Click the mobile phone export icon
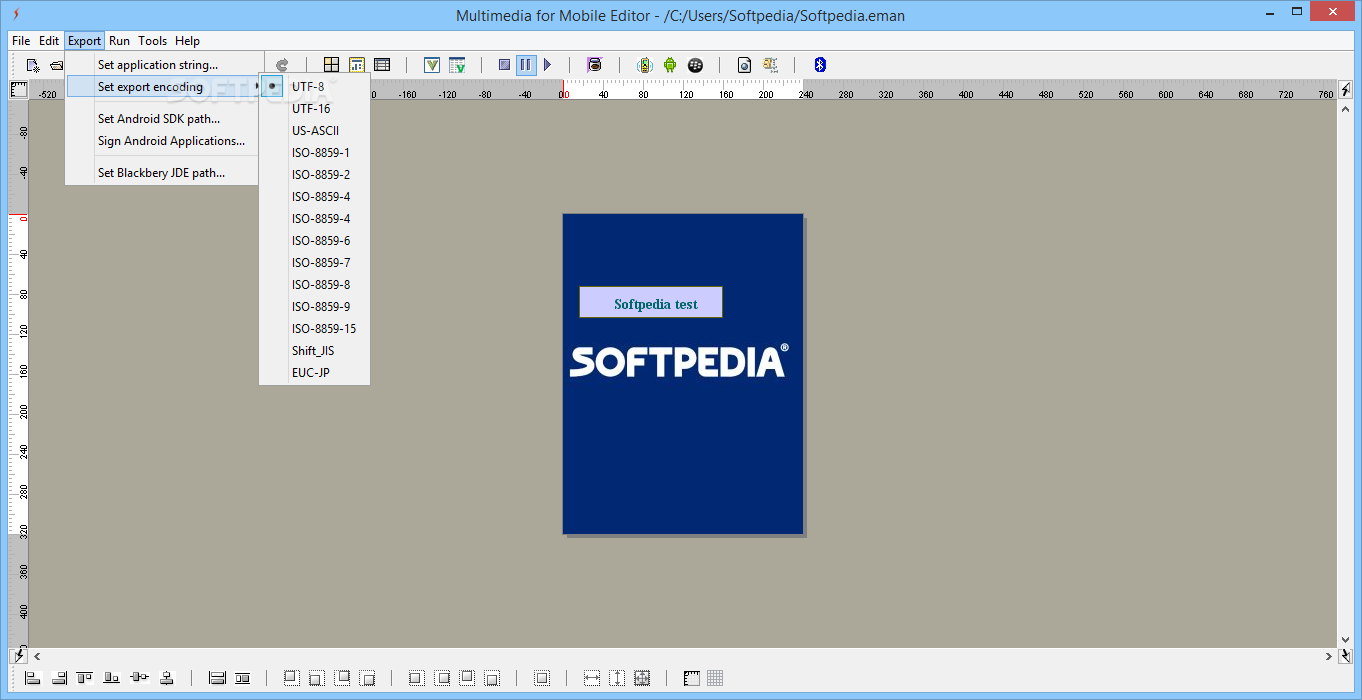The width and height of the screenshot is (1362, 700). pyautogui.click(x=645, y=65)
